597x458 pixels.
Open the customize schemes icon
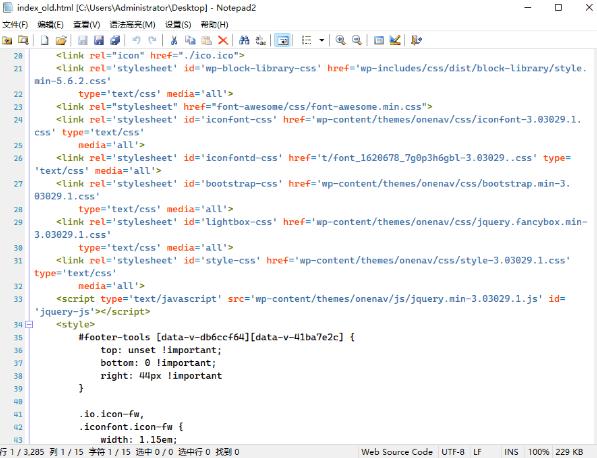click(395, 40)
